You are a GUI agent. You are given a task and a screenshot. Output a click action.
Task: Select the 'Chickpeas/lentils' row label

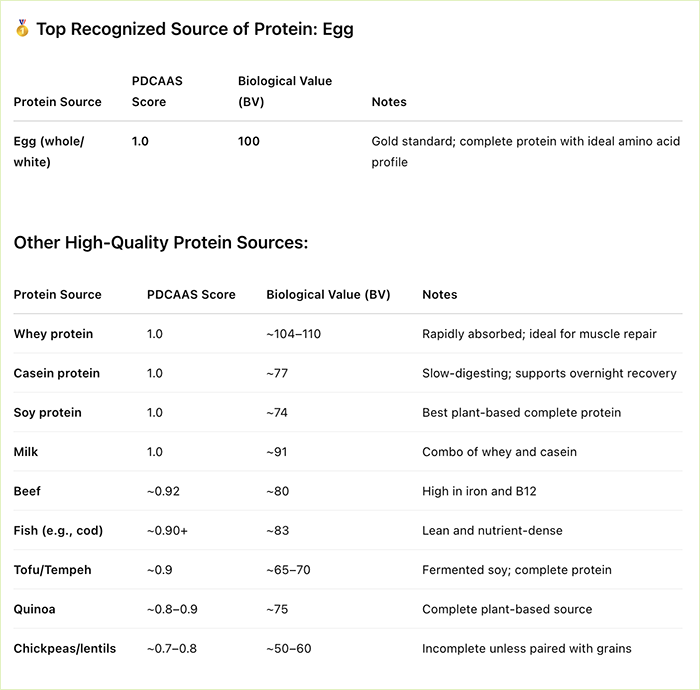(x=64, y=648)
